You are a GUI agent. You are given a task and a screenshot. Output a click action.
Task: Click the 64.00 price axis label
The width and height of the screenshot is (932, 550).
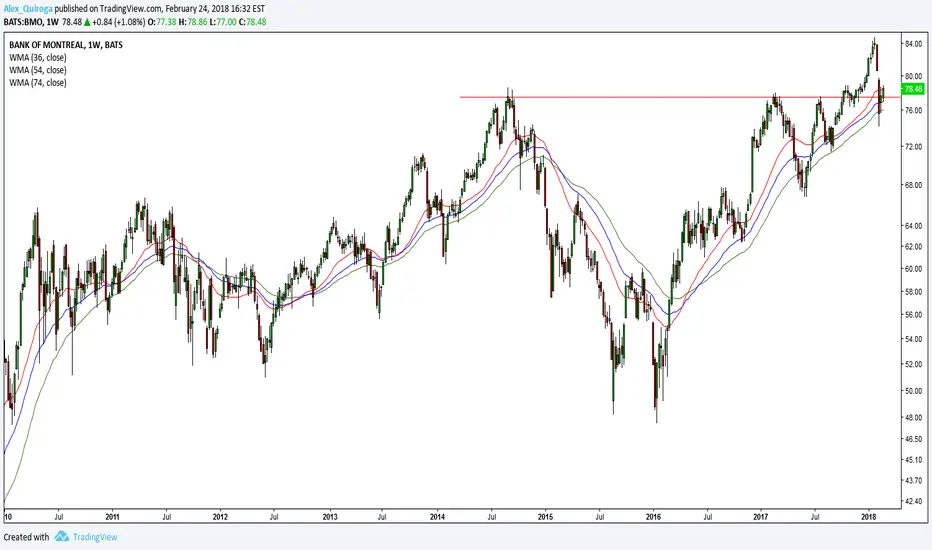[x=913, y=225]
